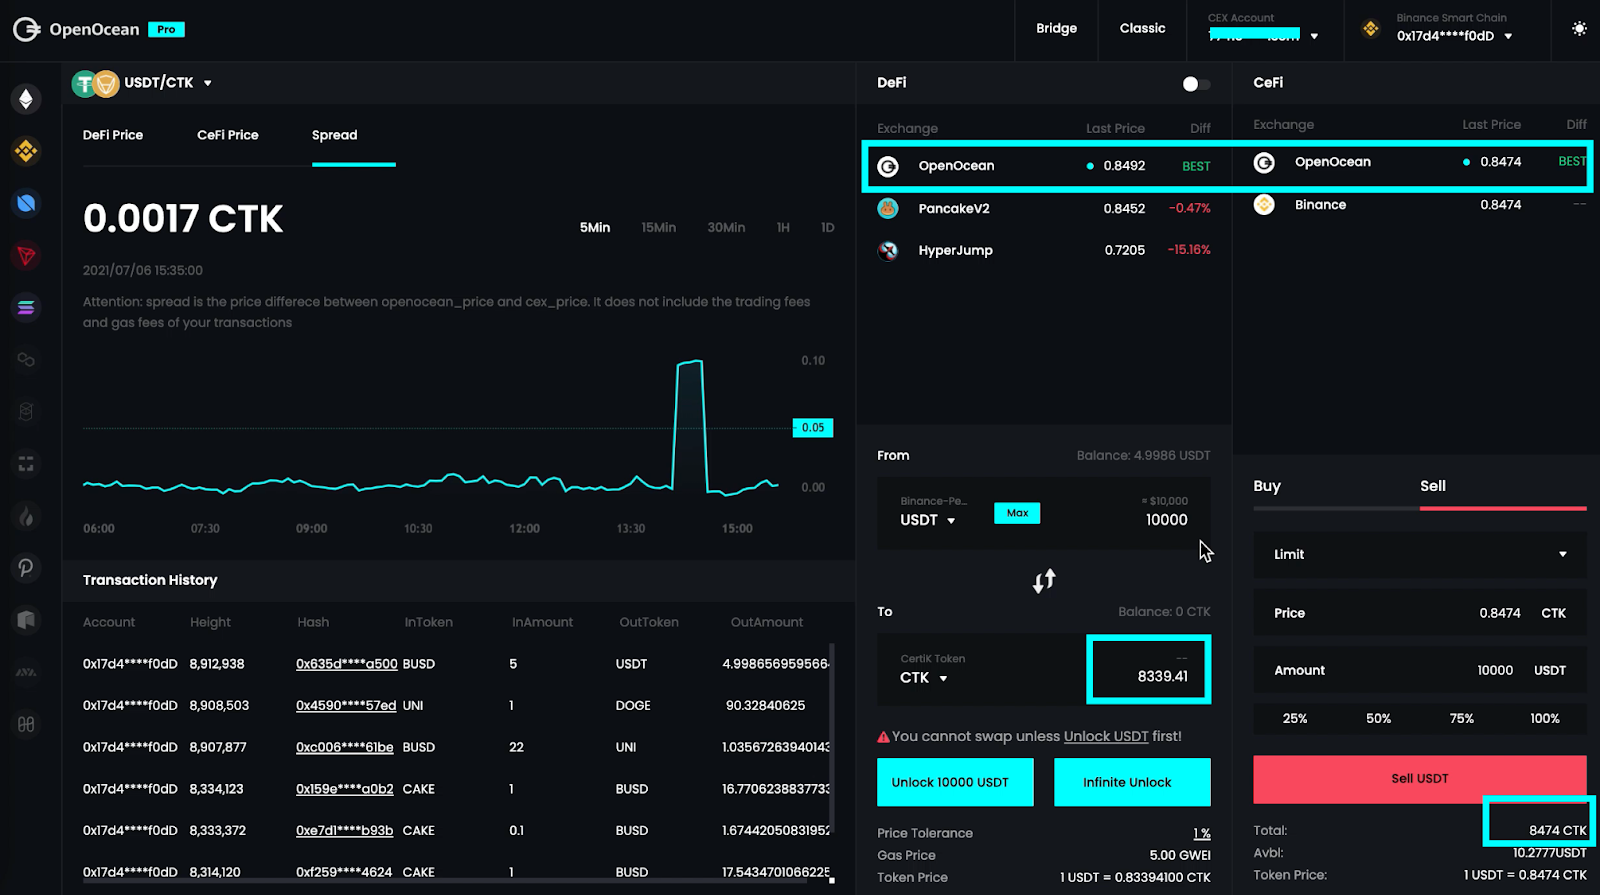The height and width of the screenshot is (895, 1600).
Task: Select the Tron chain sidebar icon
Action: (26, 255)
